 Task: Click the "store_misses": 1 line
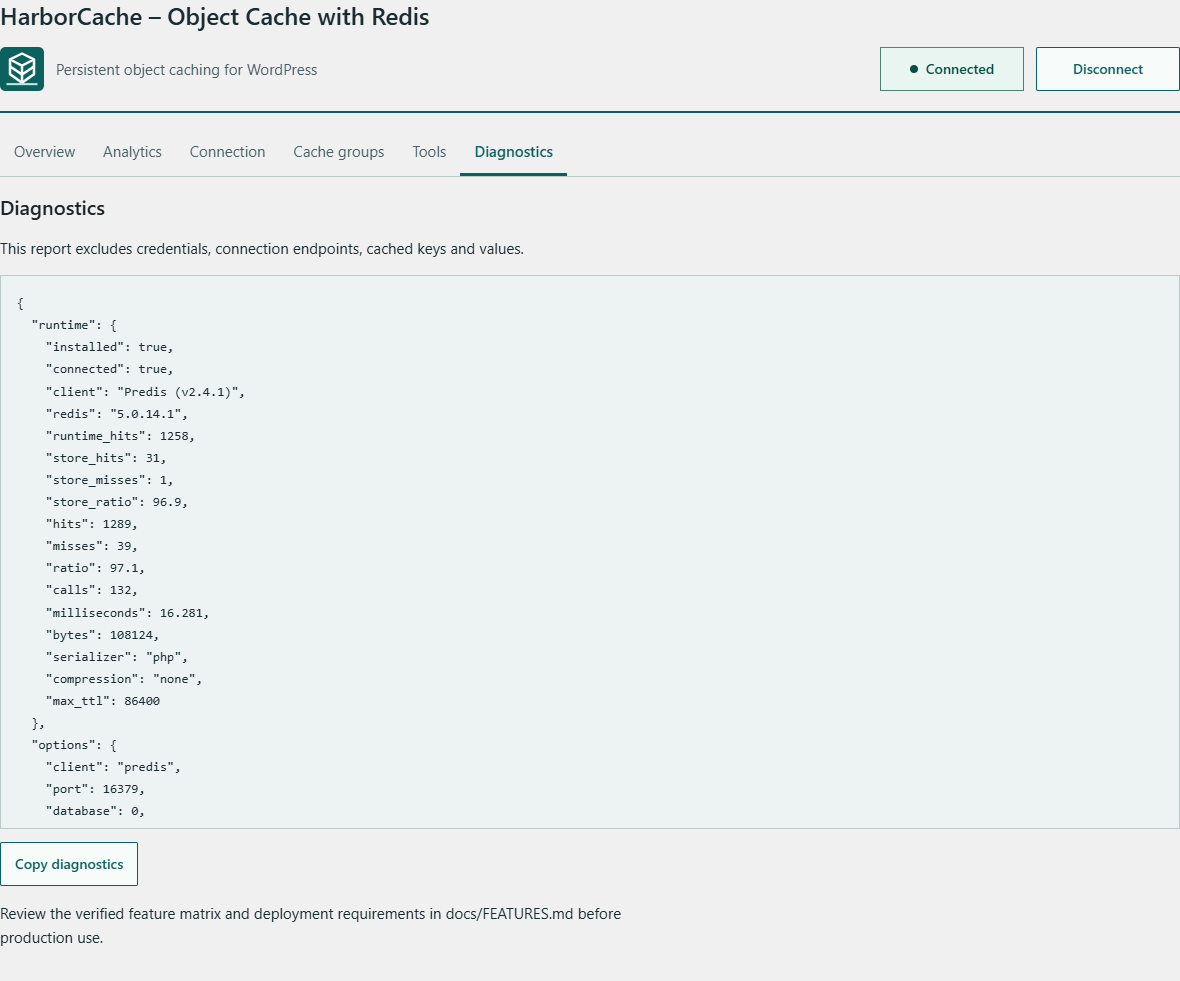click(x=110, y=480)
